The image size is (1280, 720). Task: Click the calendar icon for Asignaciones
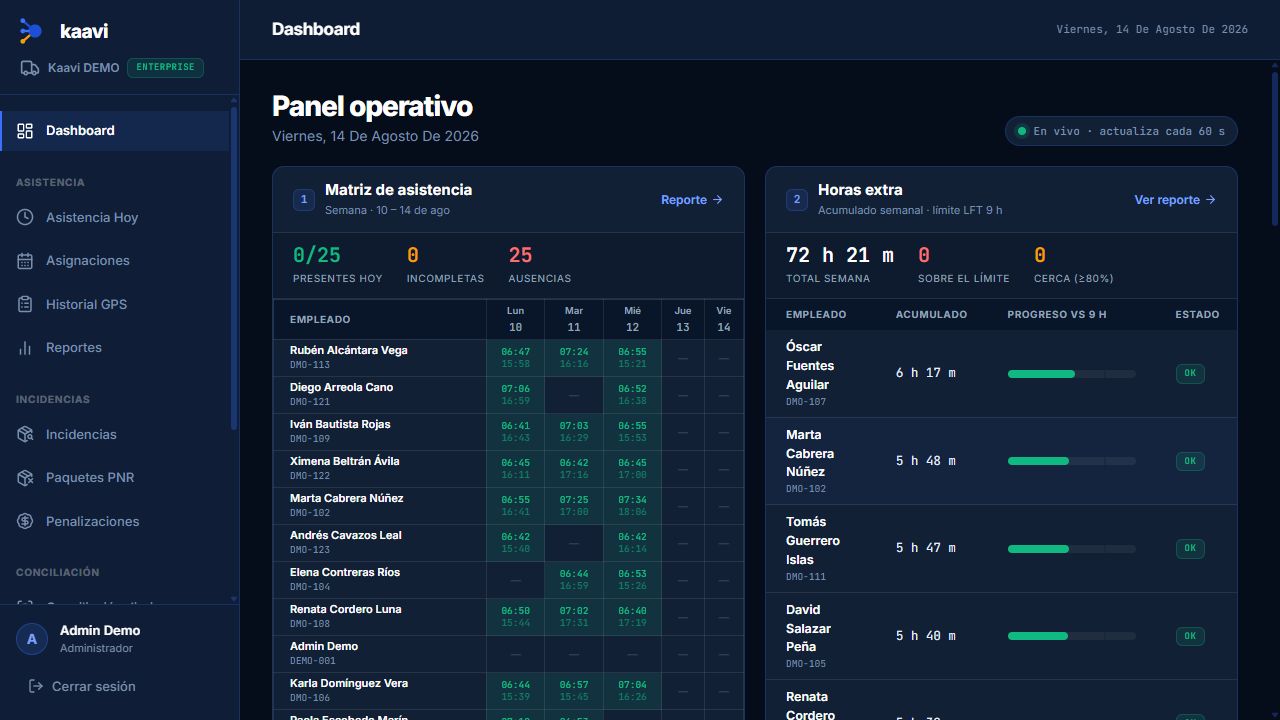(26, 261)
